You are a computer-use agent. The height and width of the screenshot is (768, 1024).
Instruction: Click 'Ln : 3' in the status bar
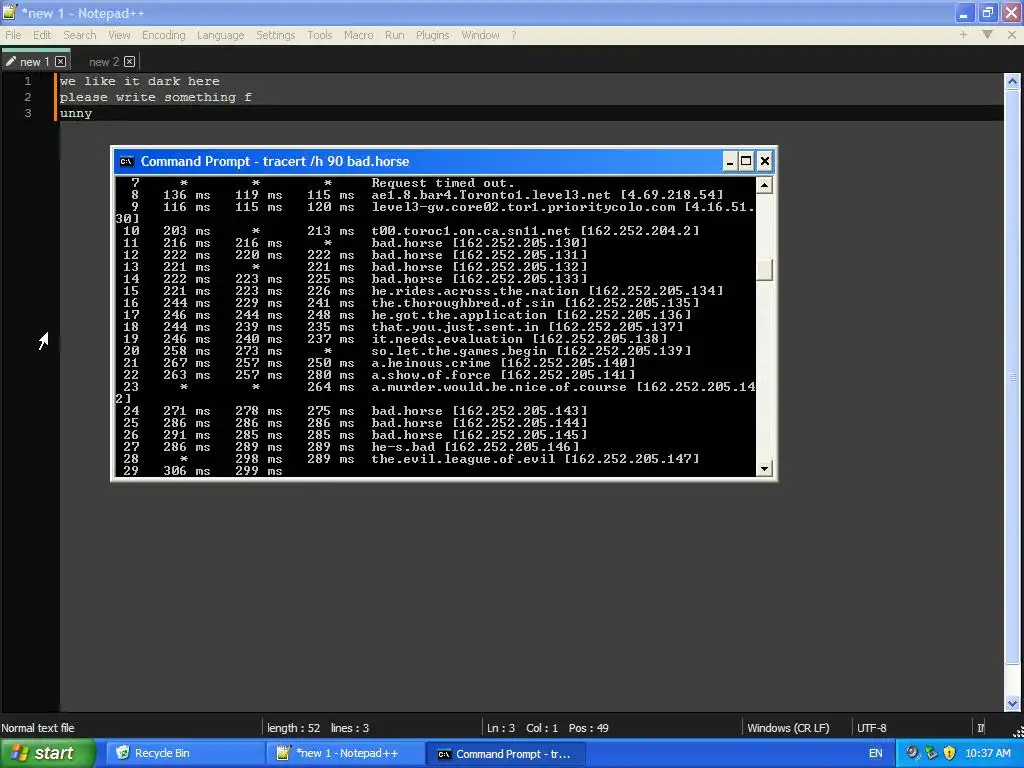click(501, 728)
